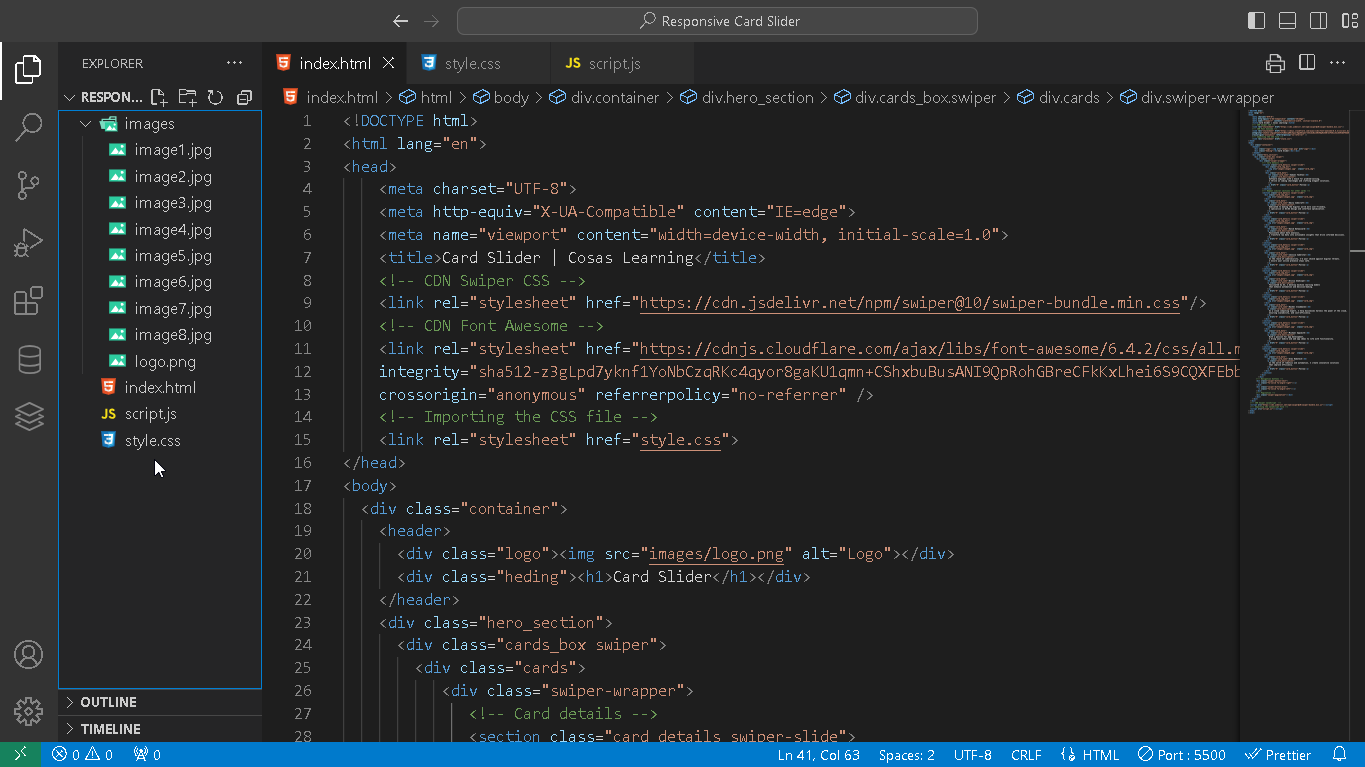The image size is (1365, 767).
Task: Open the Source Control view
Action: 28,185
